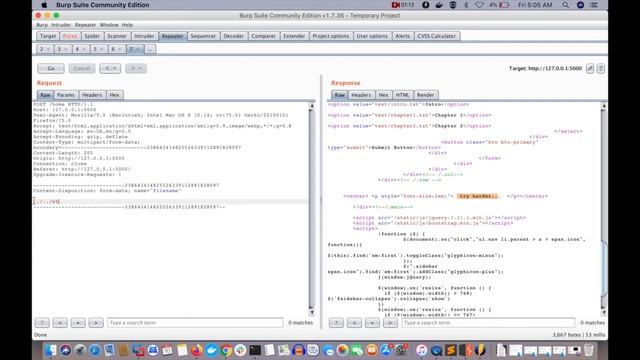
Task: Open Finder from the Dock
Action: [51, 350]
